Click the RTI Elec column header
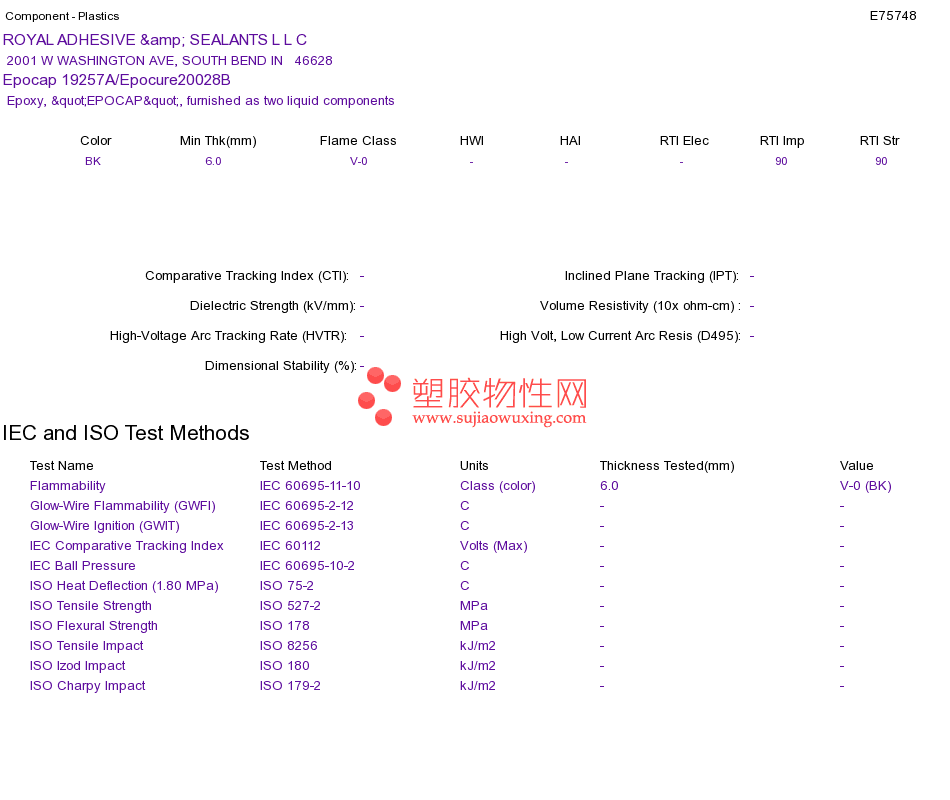This screenshot has height=800, width=950. coord(684,141)
